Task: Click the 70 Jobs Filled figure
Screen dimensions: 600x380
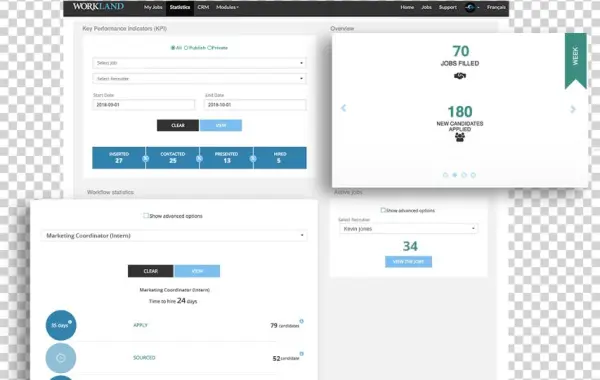Action: point(460,51)
